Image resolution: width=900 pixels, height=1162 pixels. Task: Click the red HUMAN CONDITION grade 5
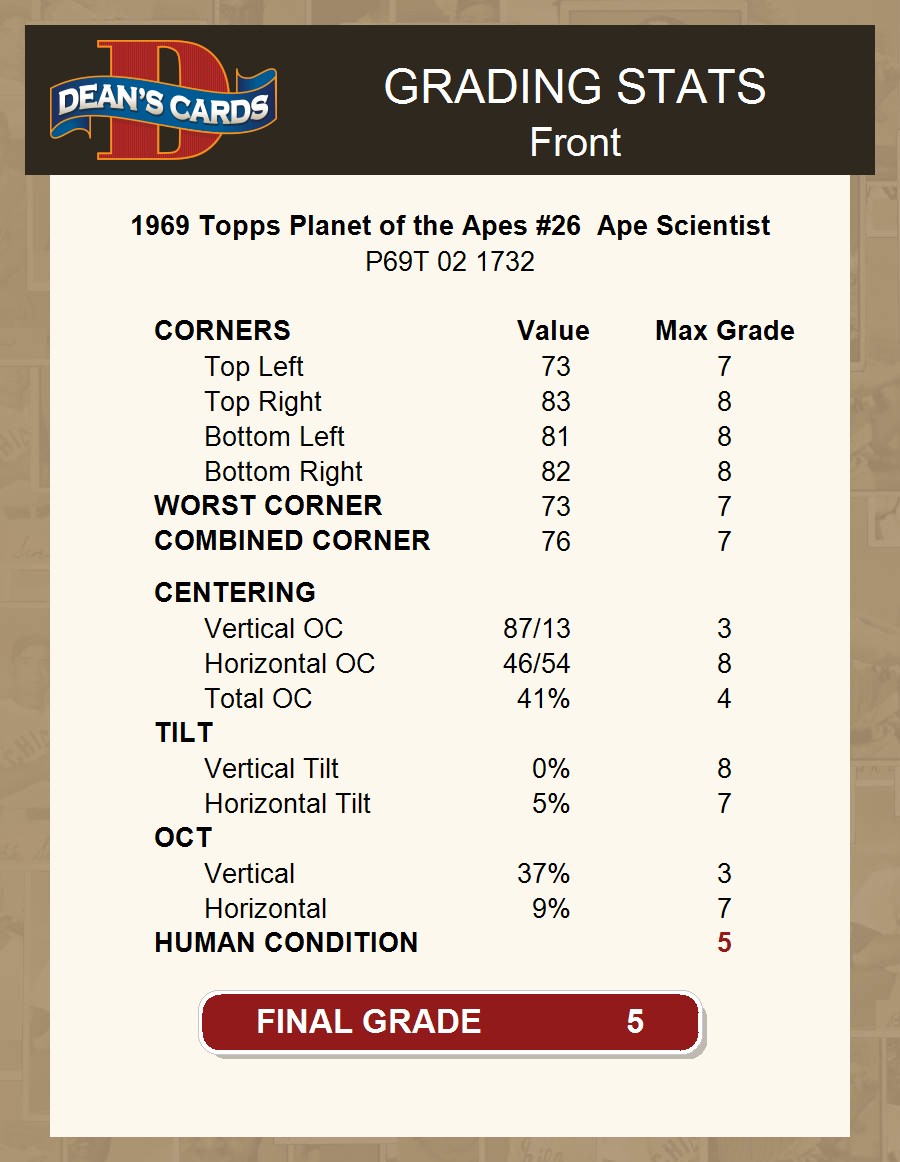[724, 943]
